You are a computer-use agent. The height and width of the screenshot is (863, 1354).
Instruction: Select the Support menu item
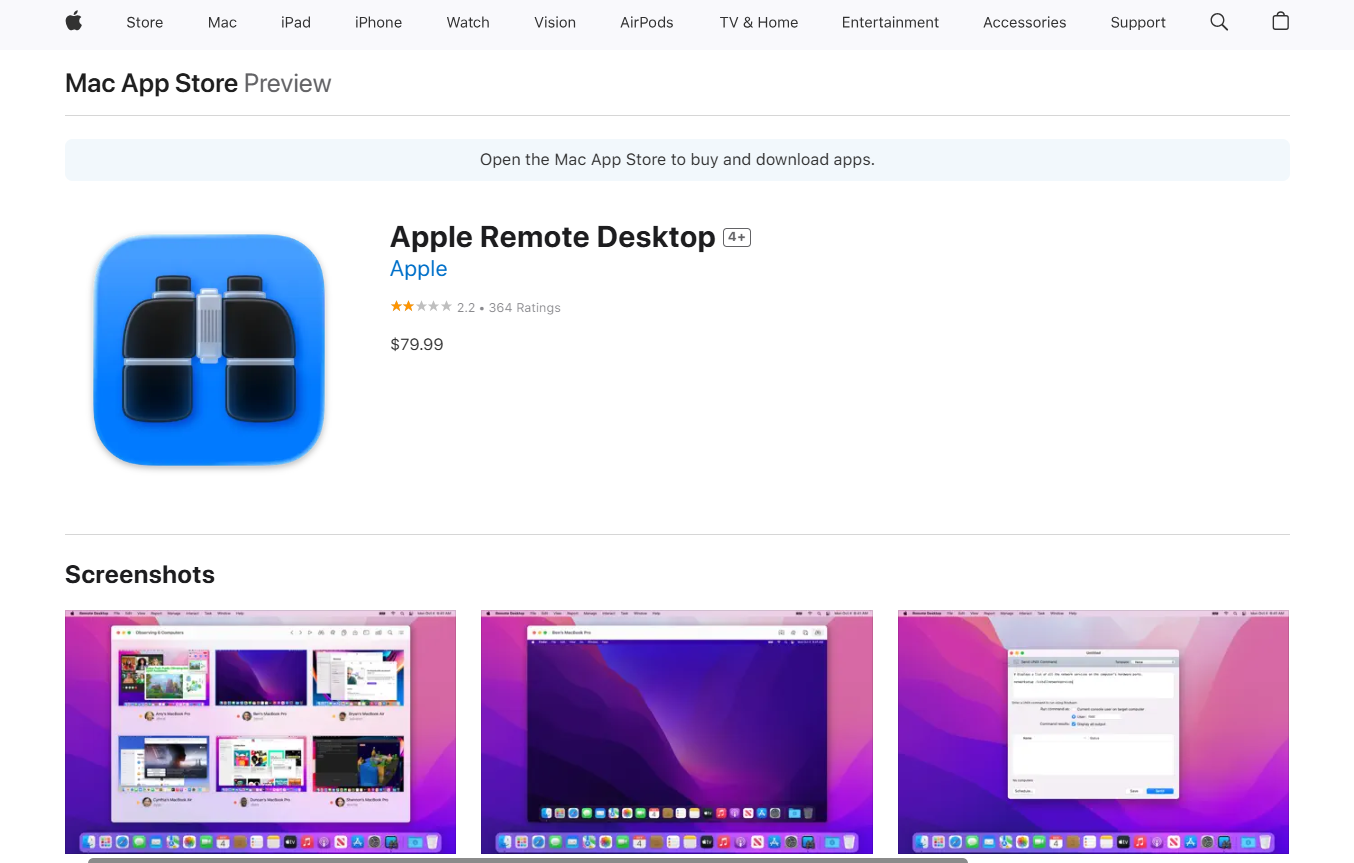(x=1138, y=22)
